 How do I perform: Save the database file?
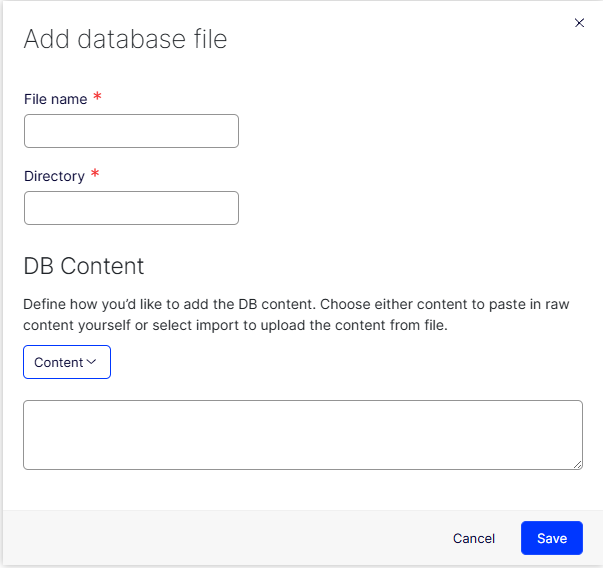[x=552, y=538]
